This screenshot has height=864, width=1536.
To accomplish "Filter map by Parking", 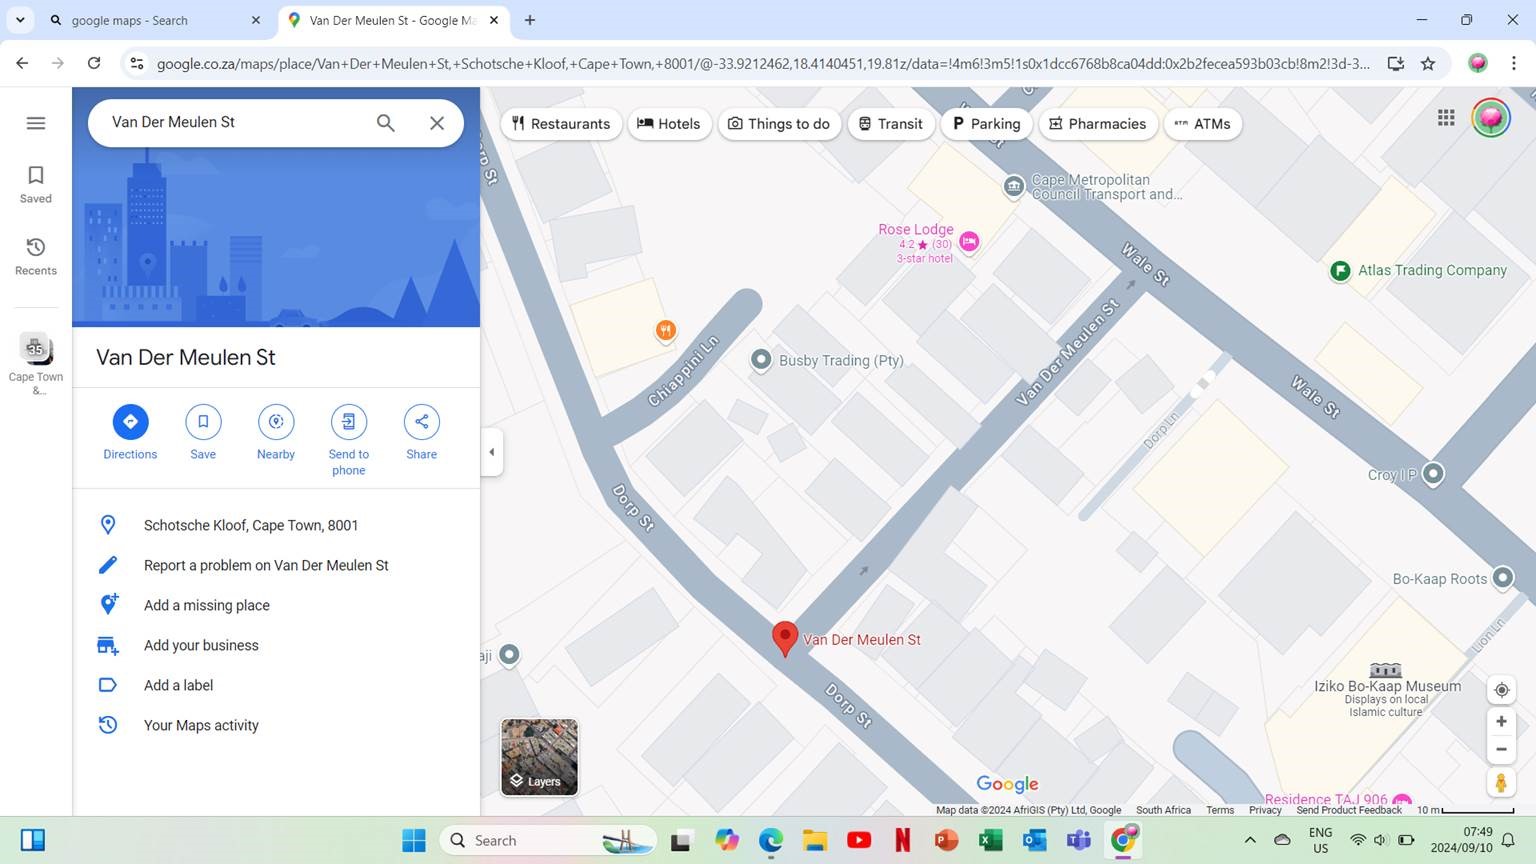I will coord(986,124).
